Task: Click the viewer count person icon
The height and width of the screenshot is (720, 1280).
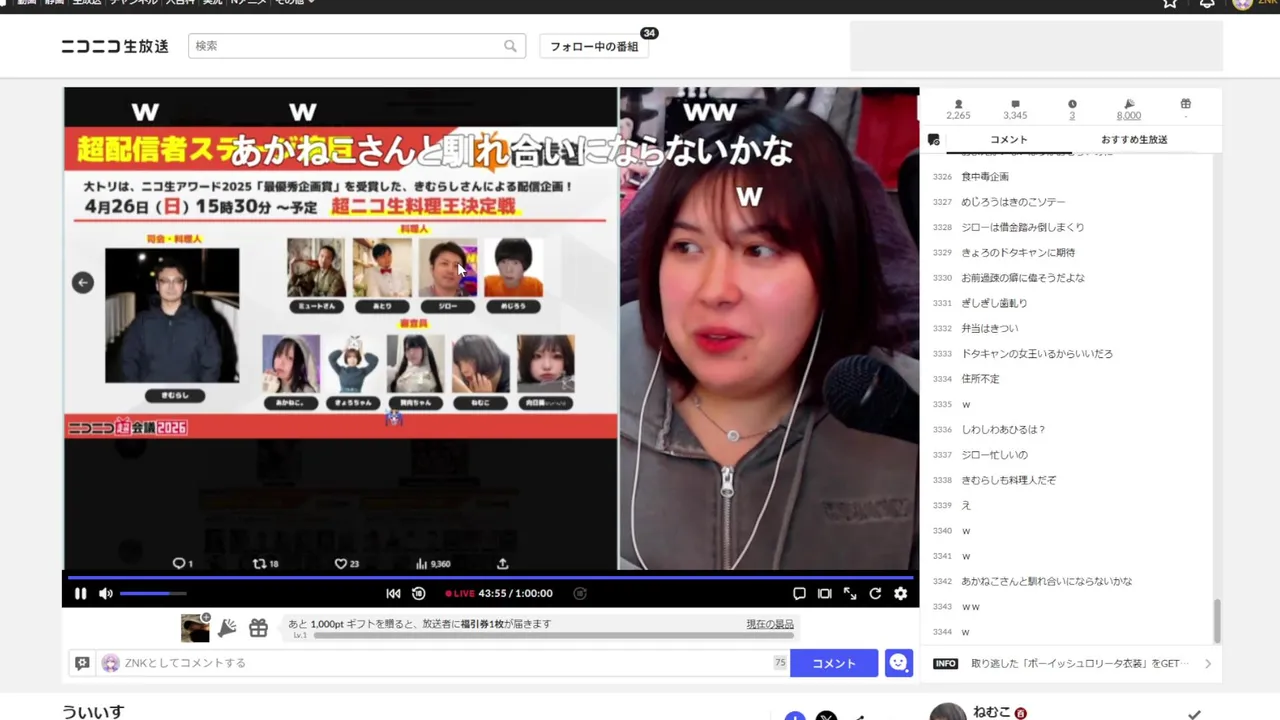Action: pyautogui.click(x=958, y=104)
